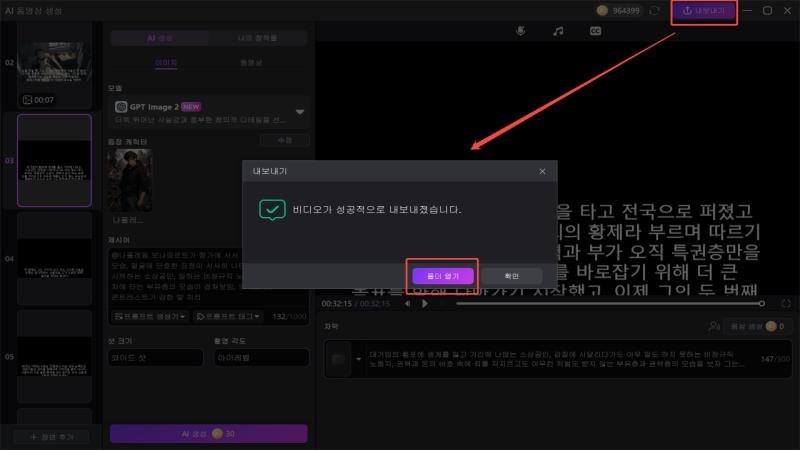The width and height of the screenshot is (800, 450).
Task: Click the playhead at the preview progress bar's end
Action: (x=762, y=304)
